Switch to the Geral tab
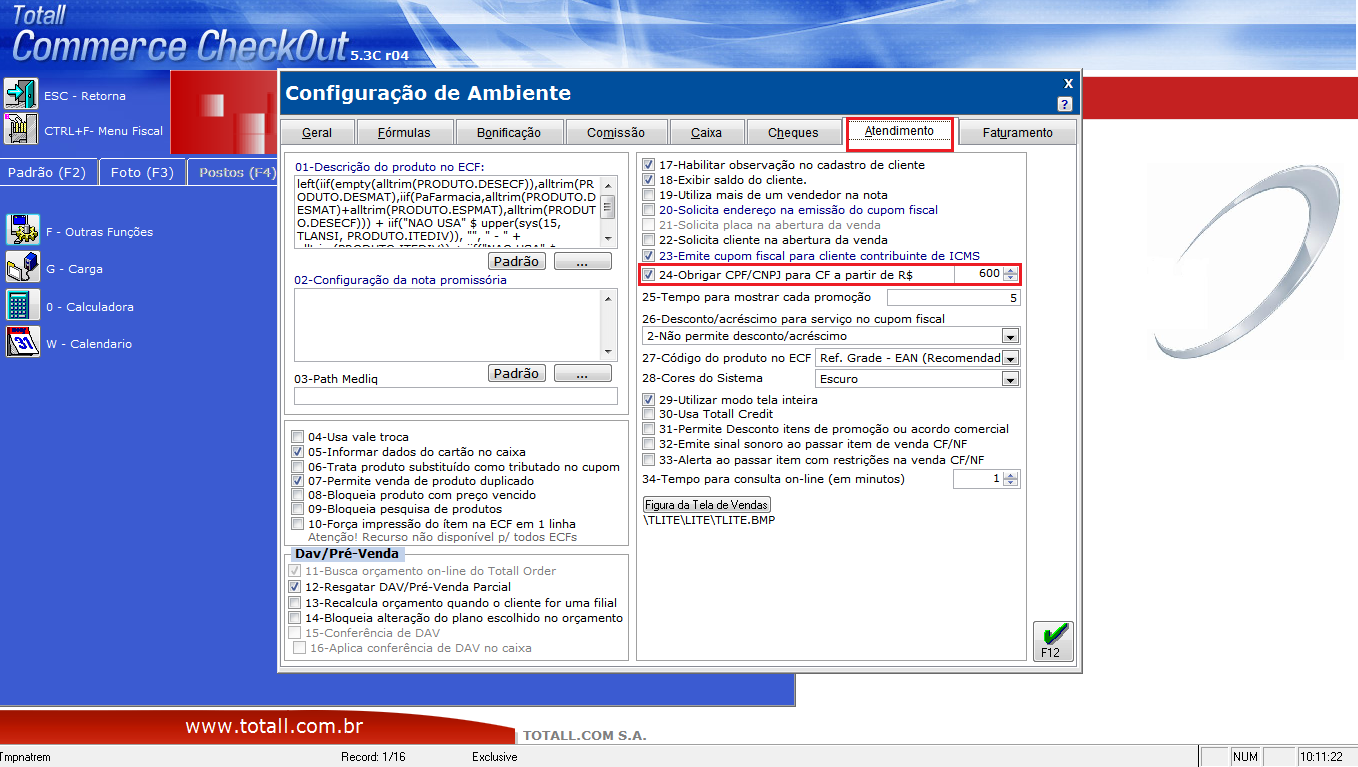The height and width of the screenshot is (767, 1358). pos(317,132)
